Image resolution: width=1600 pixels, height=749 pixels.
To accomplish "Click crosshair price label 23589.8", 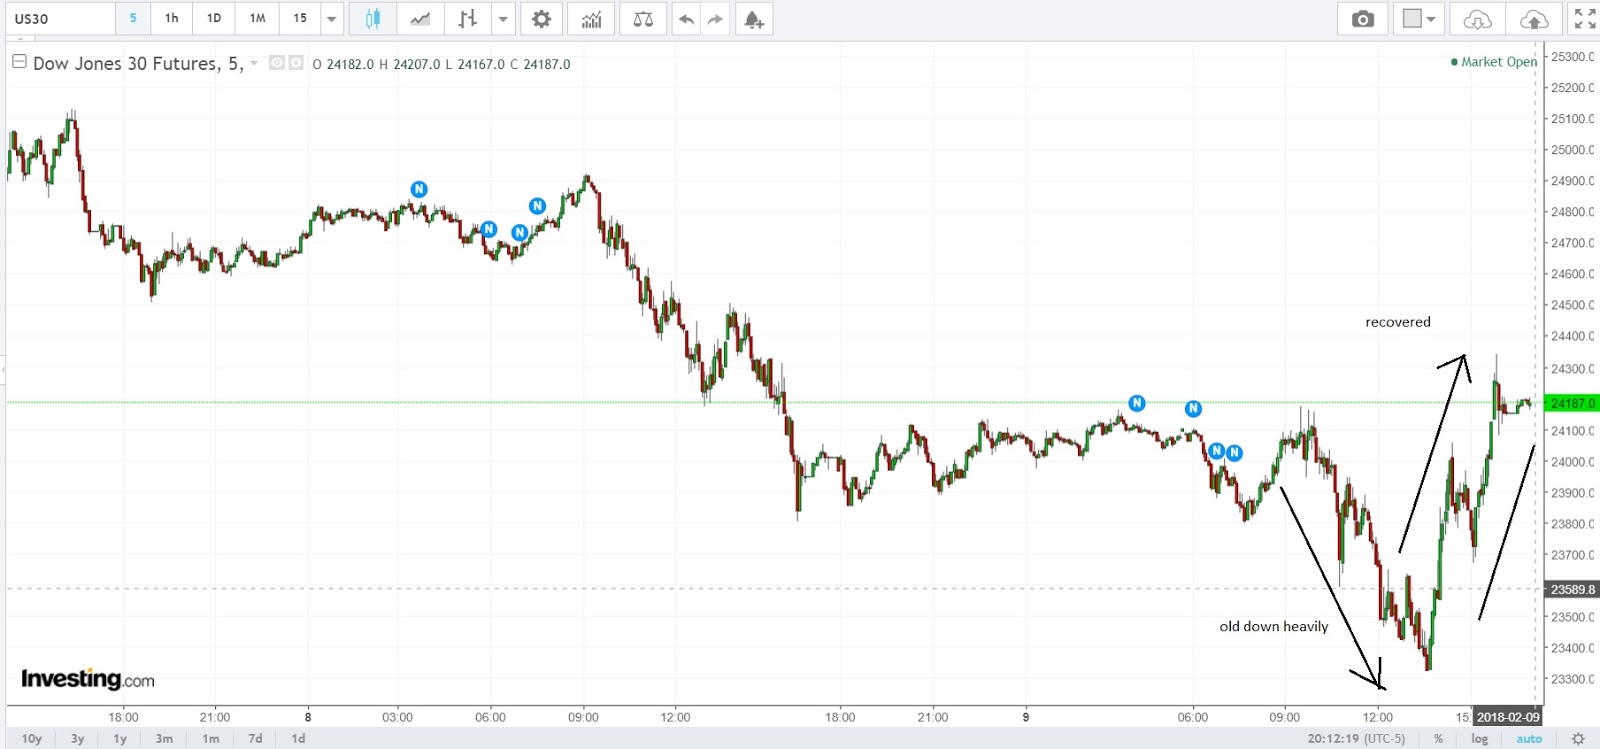I will click(1572, 589).
